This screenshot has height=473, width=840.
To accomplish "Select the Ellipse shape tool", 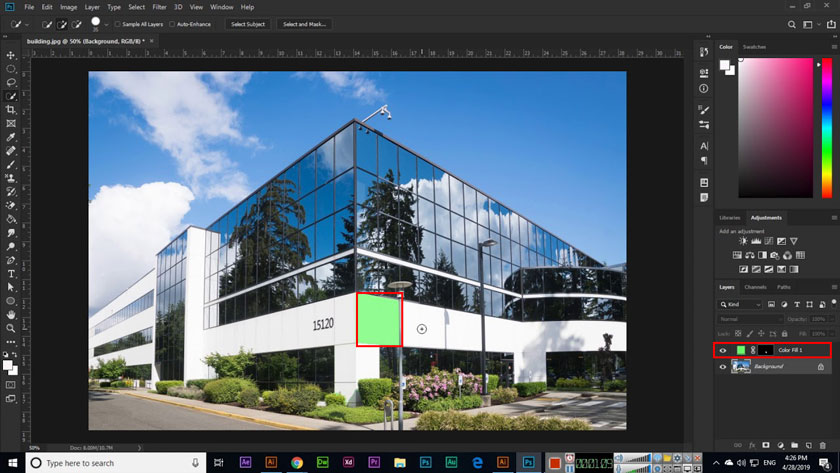I will click(x=10, y=301).
